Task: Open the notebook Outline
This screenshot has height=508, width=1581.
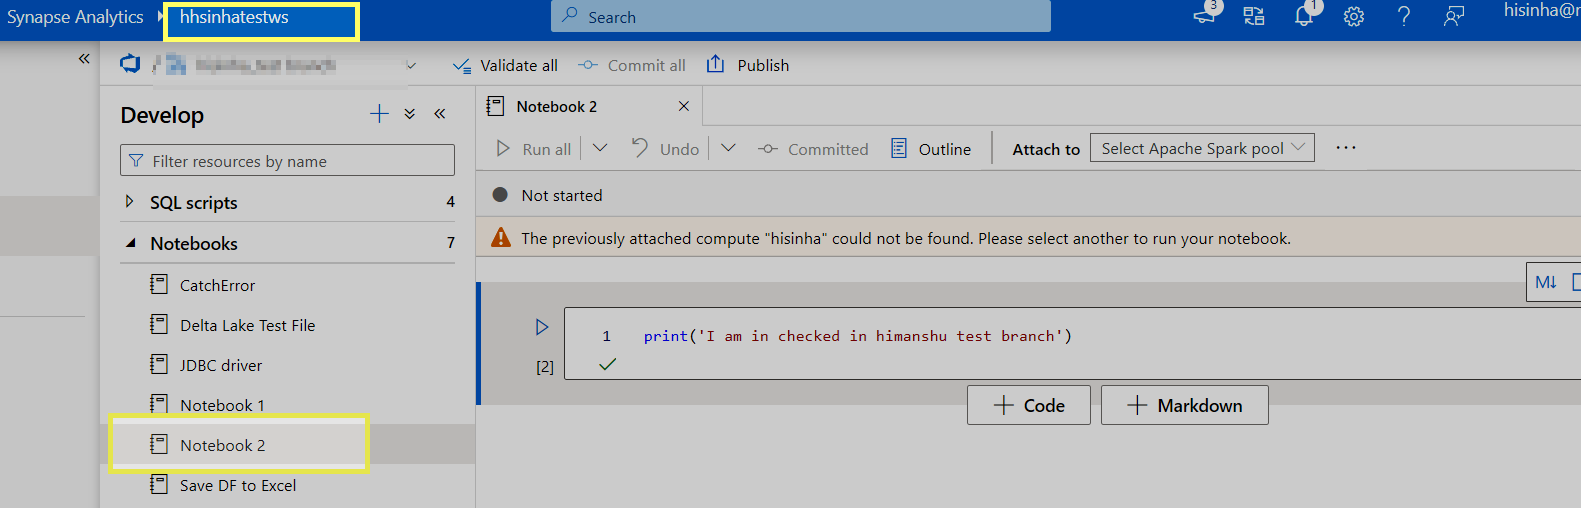Action: coord(931,149)
